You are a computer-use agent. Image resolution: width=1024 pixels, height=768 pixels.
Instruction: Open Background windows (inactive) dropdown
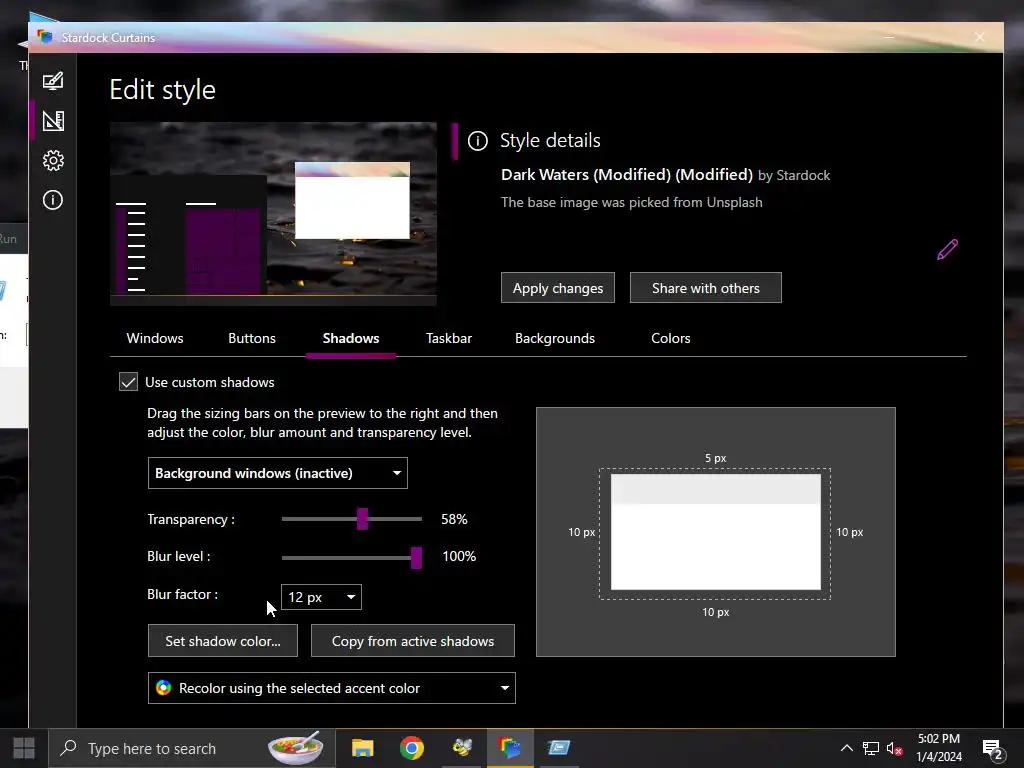(x=278, y=473)
